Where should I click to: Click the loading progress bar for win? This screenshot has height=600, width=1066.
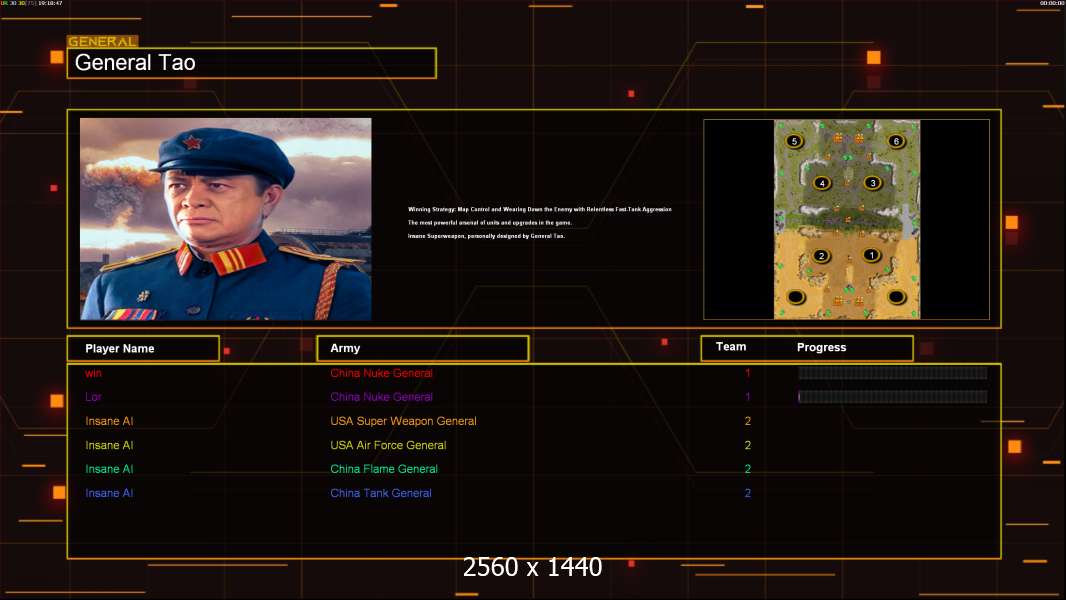click(x=893, y=372)
